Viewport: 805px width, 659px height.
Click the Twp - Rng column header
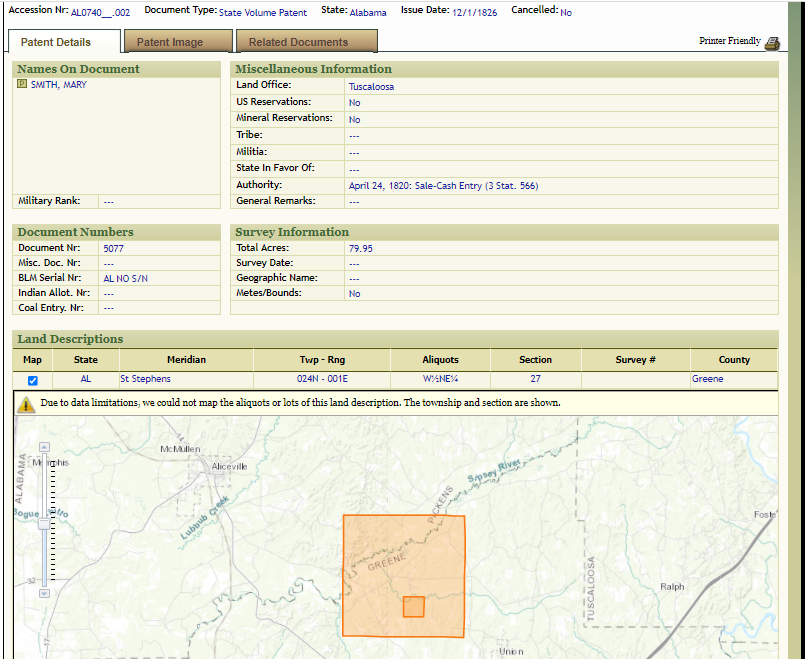click(322, 360)
